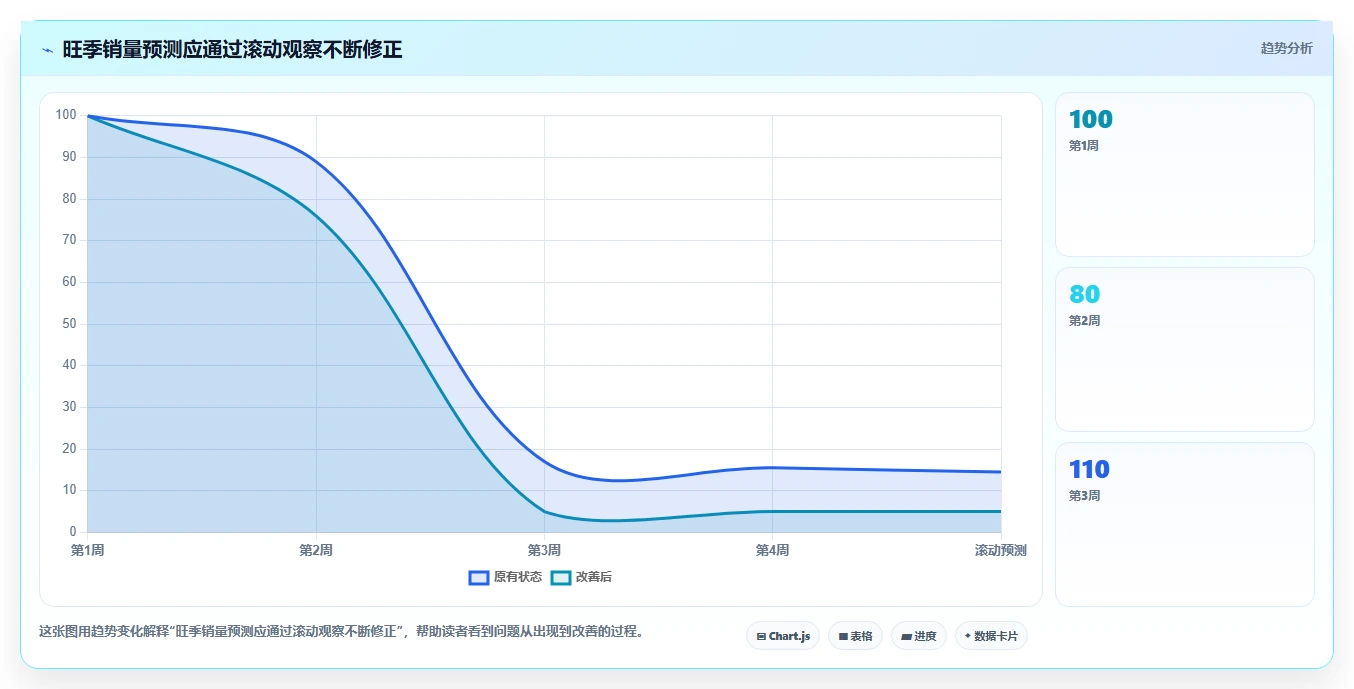Image resolution: width=1354 pixels, height=689 pixels.
Task: Click the 滚动预测 x-axis label
Action: coord(1000,550)
